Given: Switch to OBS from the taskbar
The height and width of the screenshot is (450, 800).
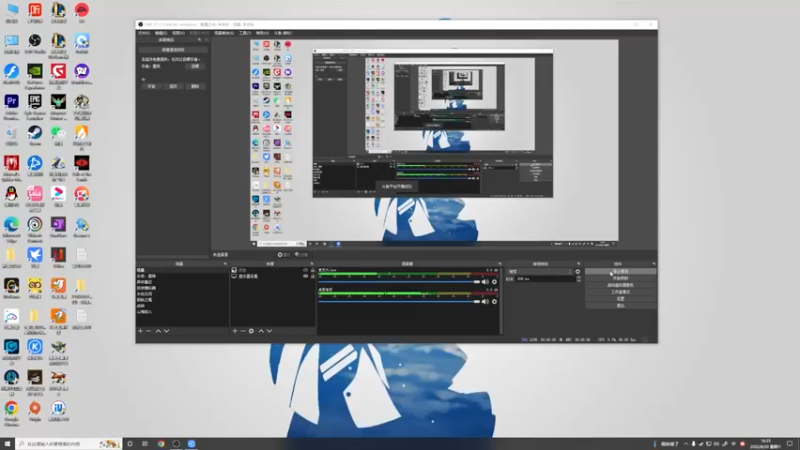Looking at the screenshot, I should (x=176, y=444).
